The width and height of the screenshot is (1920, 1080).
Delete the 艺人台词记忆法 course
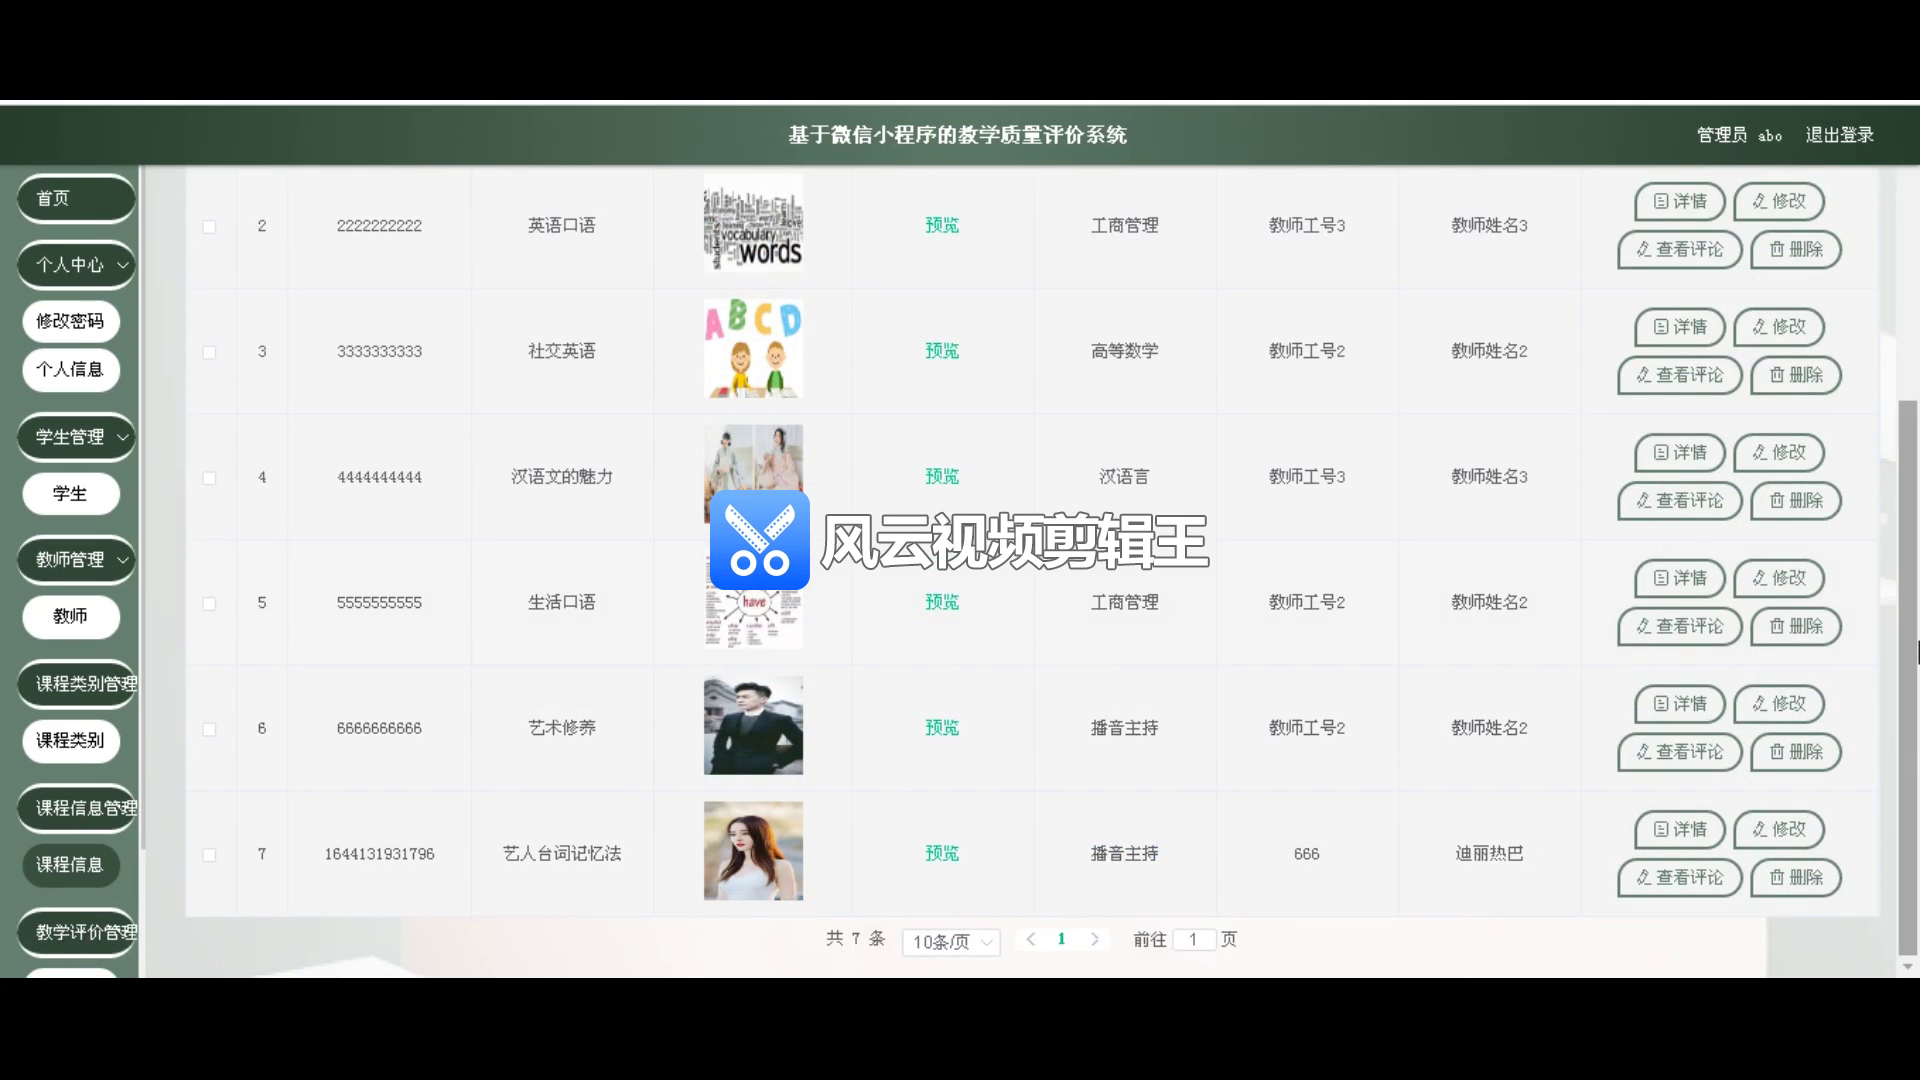pos(1796,878)
